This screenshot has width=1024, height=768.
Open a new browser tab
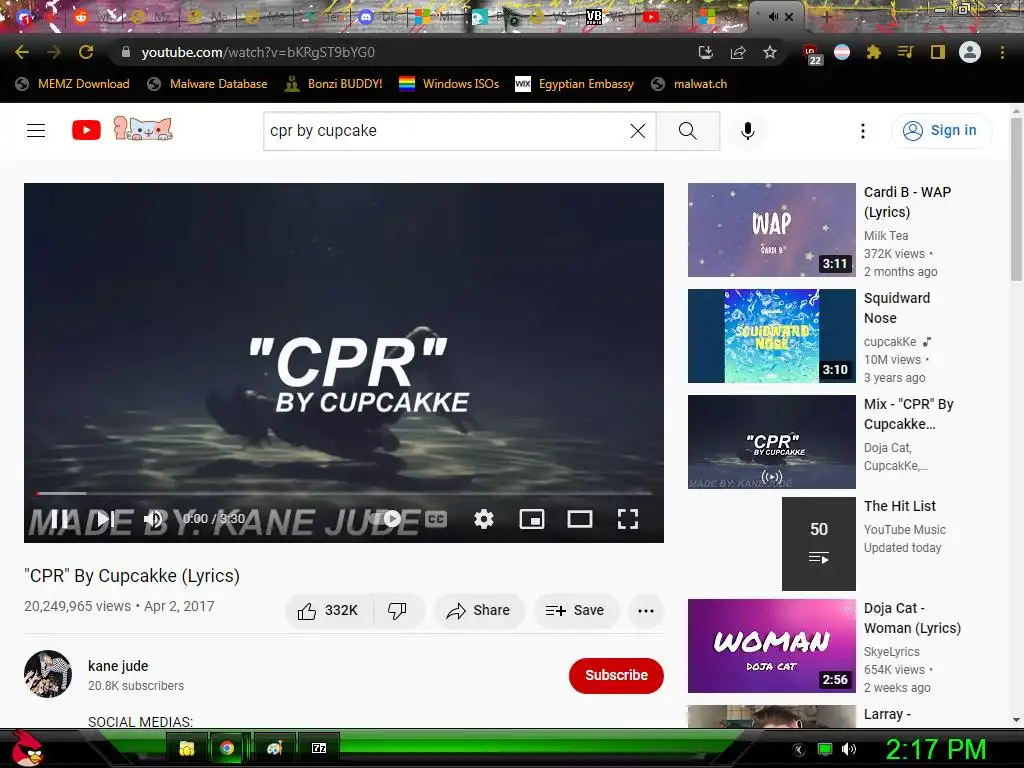825,18
